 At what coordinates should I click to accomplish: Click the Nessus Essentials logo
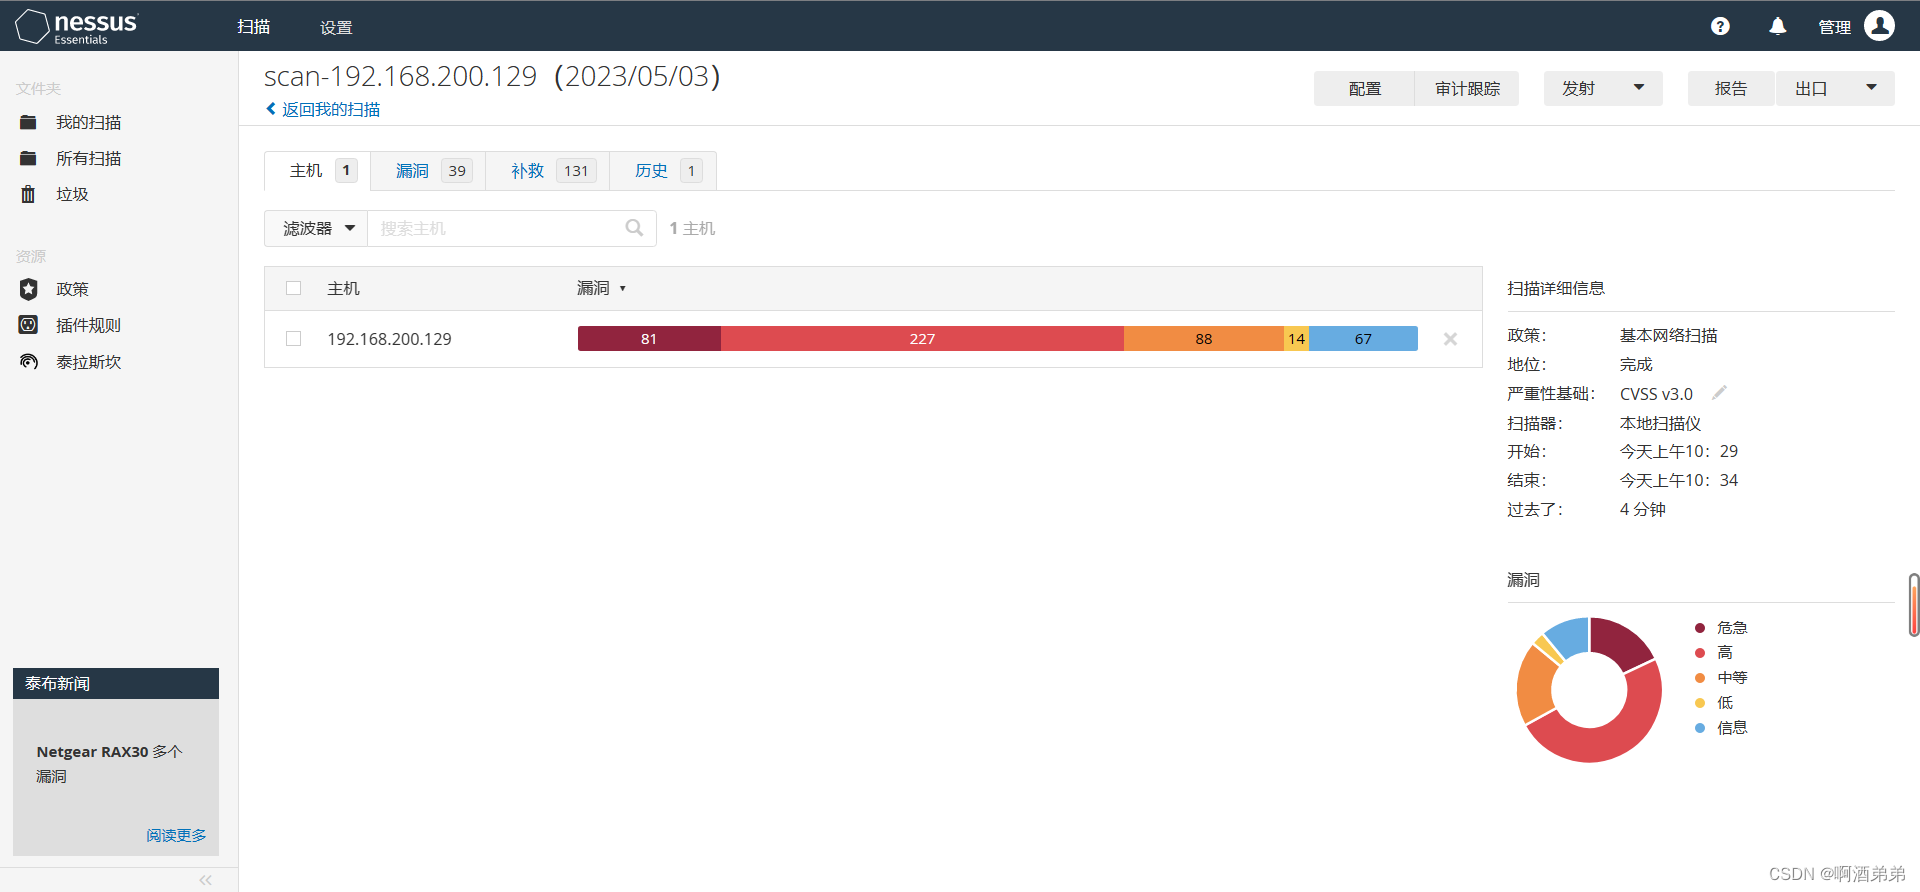[77, 27]
